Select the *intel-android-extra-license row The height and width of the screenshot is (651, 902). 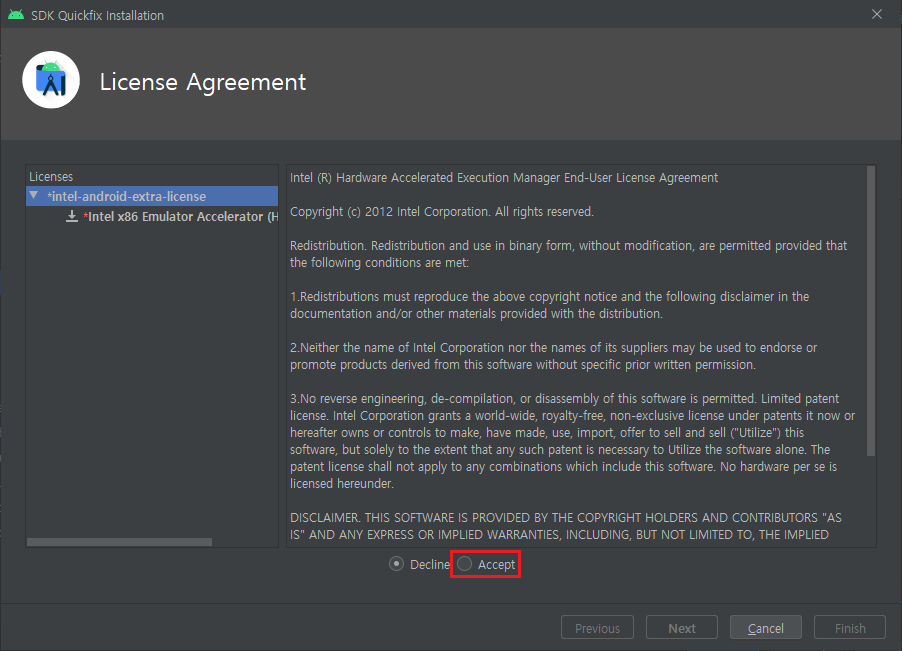[152, 196]
